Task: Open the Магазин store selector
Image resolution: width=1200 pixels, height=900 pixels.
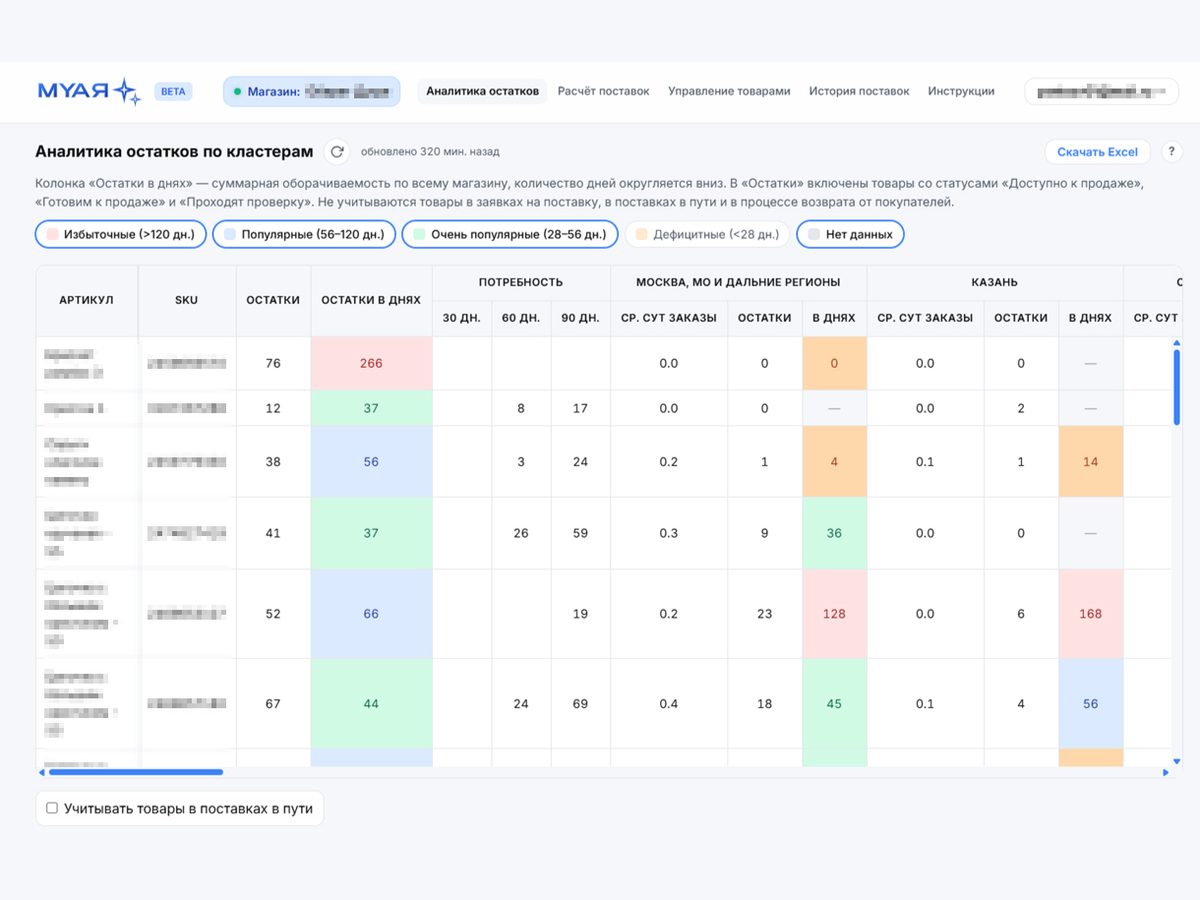Action: pos(312,91)
